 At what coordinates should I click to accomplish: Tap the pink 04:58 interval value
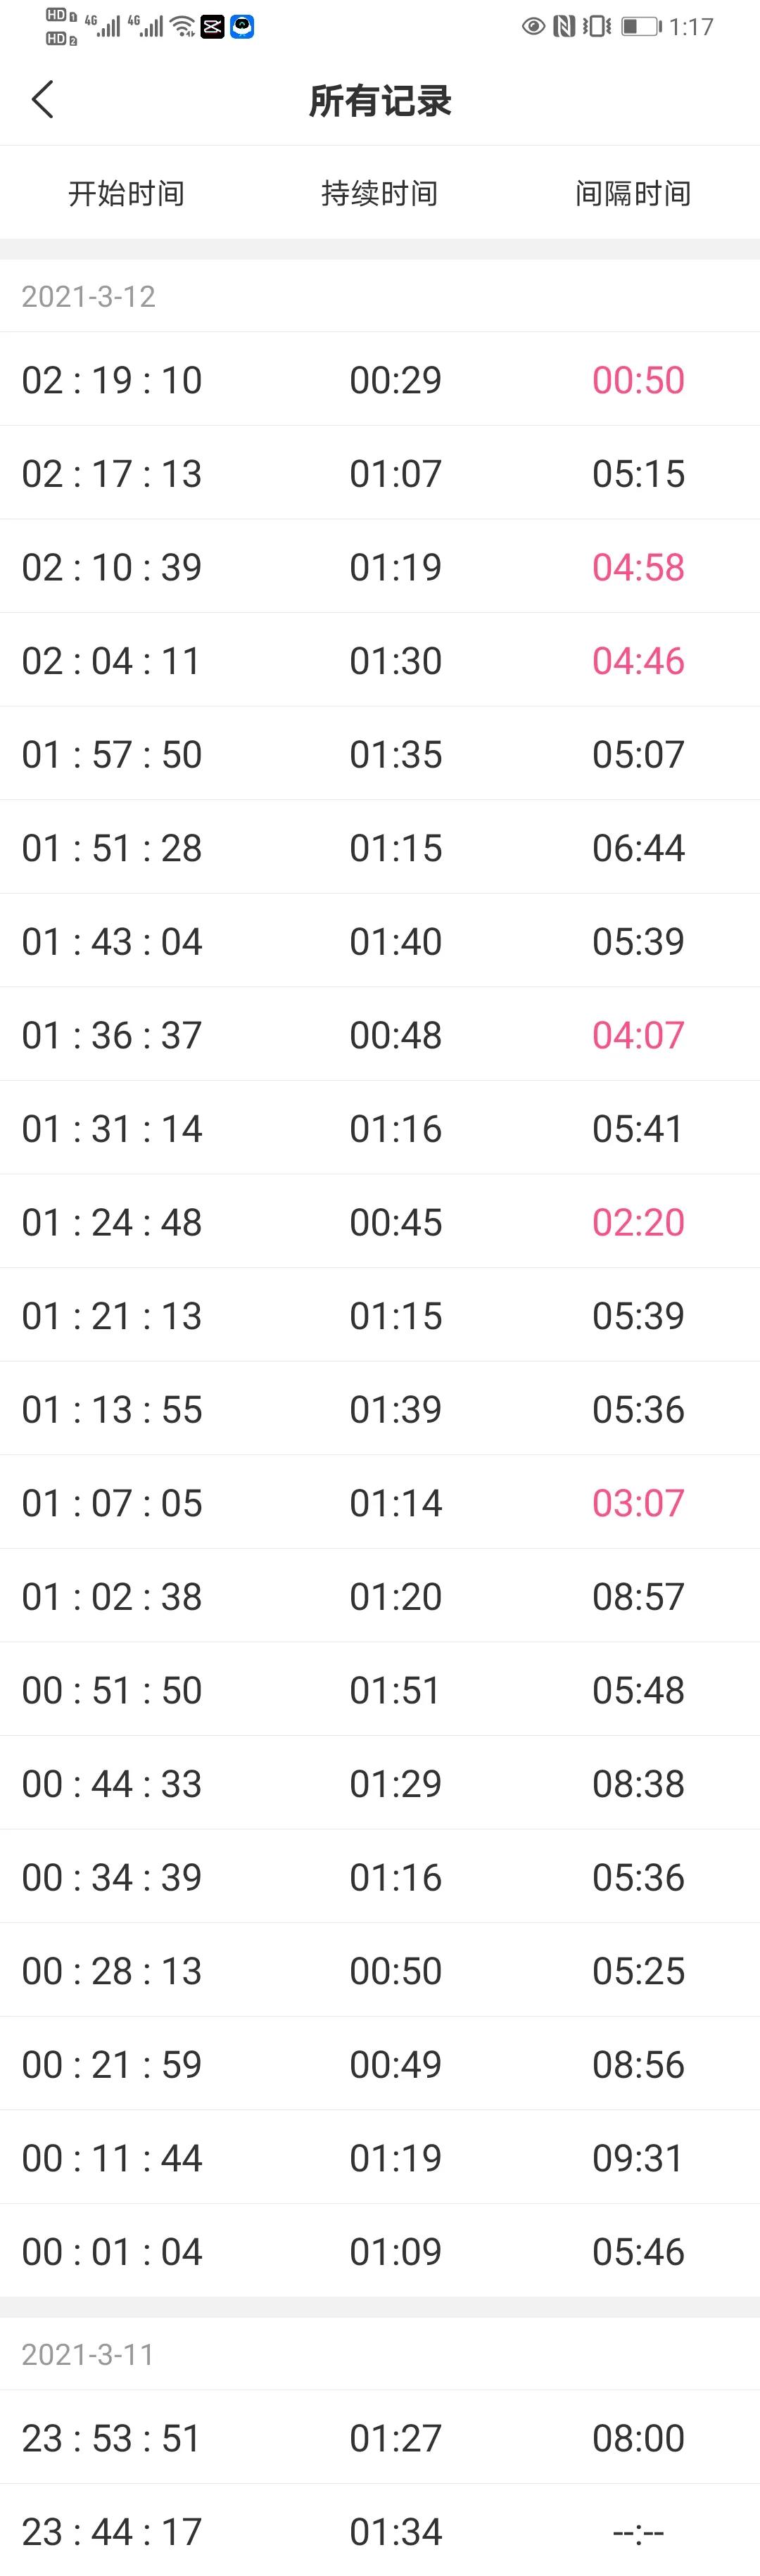[638, 567]
